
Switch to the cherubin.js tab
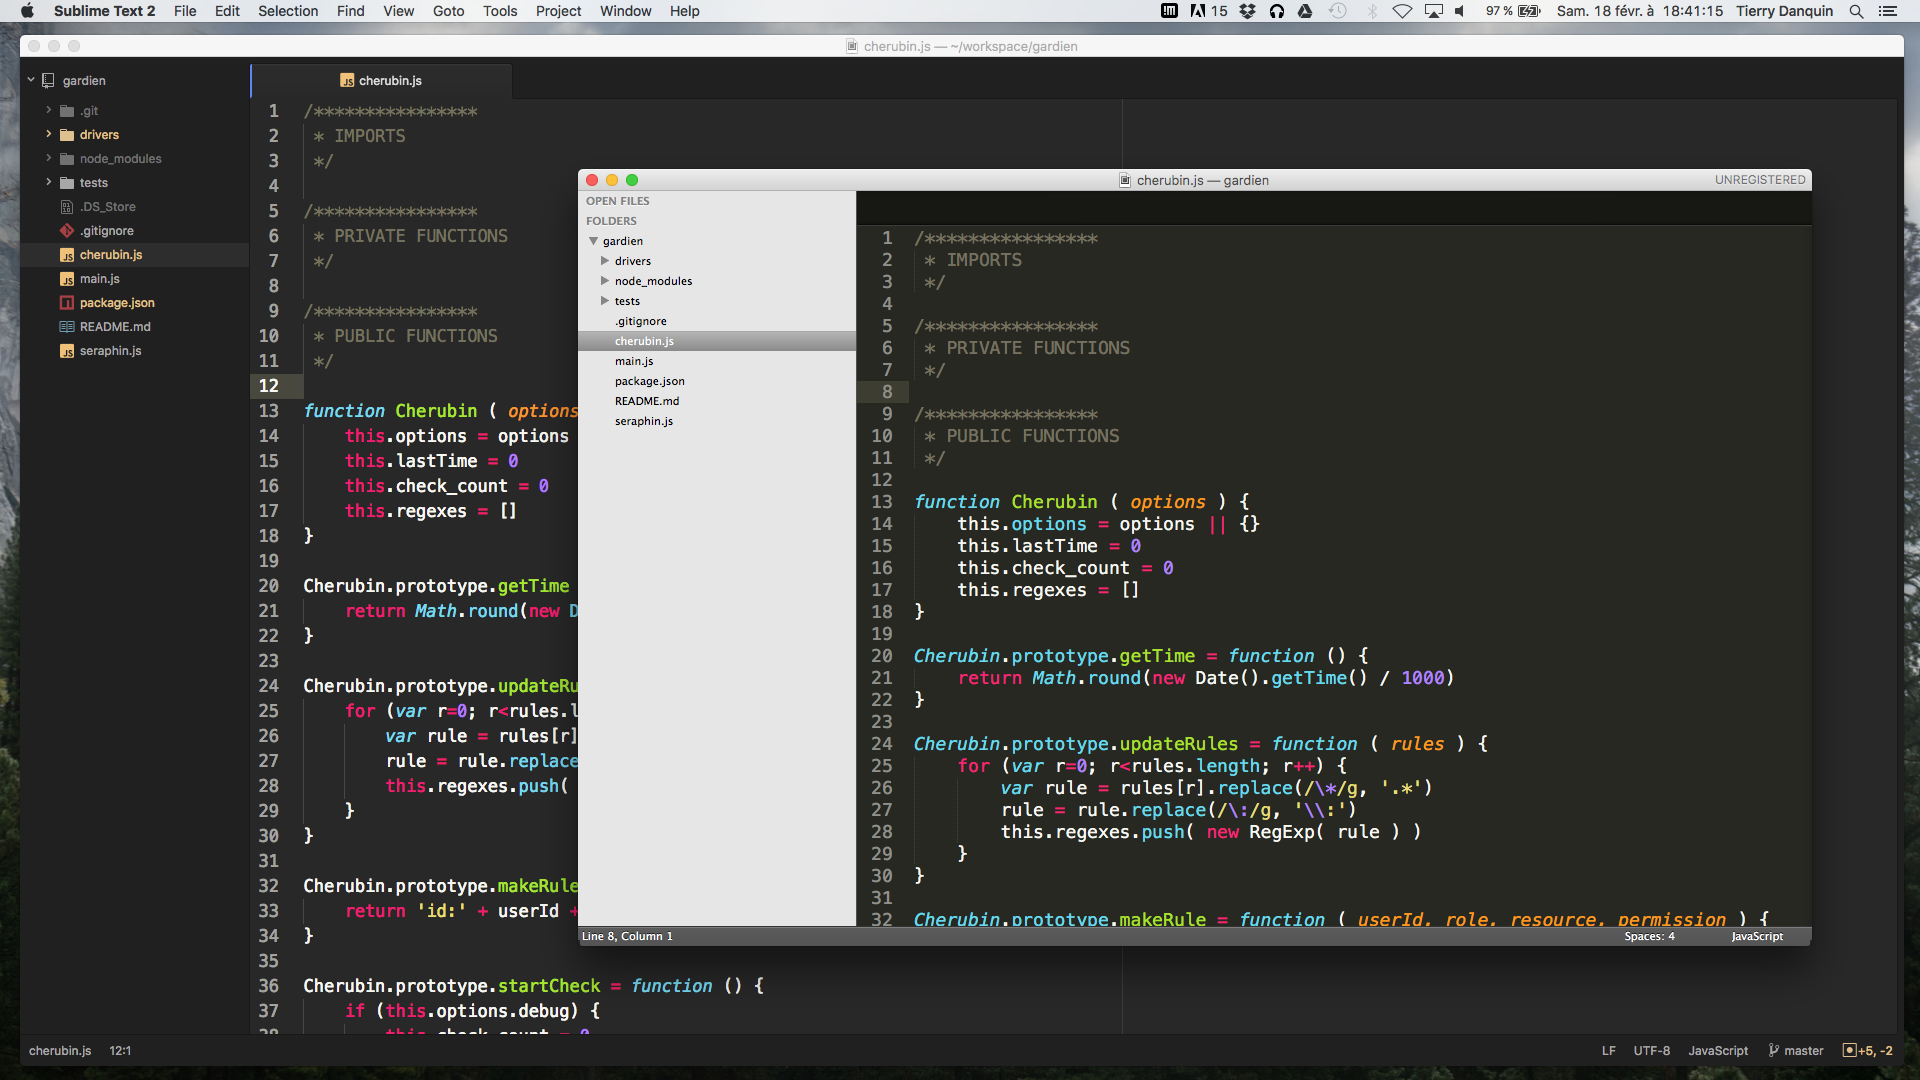tap(390, 81)
